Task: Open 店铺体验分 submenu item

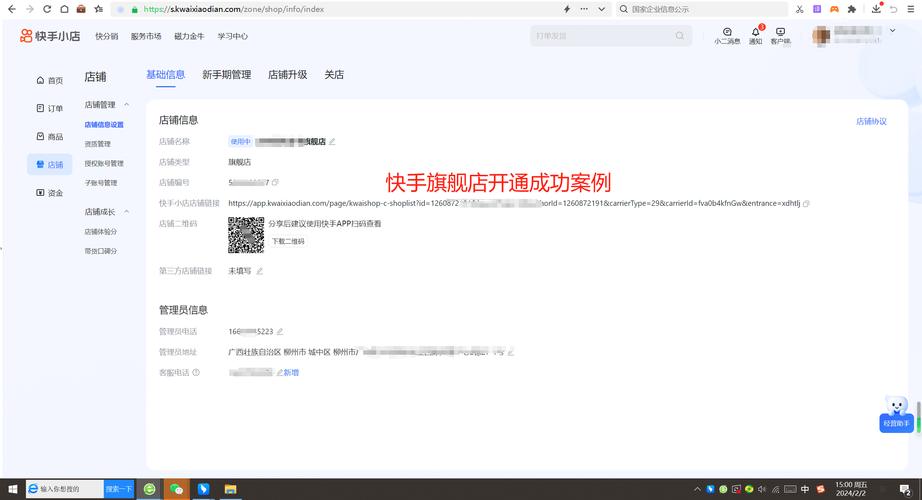Action: (101, 232)
